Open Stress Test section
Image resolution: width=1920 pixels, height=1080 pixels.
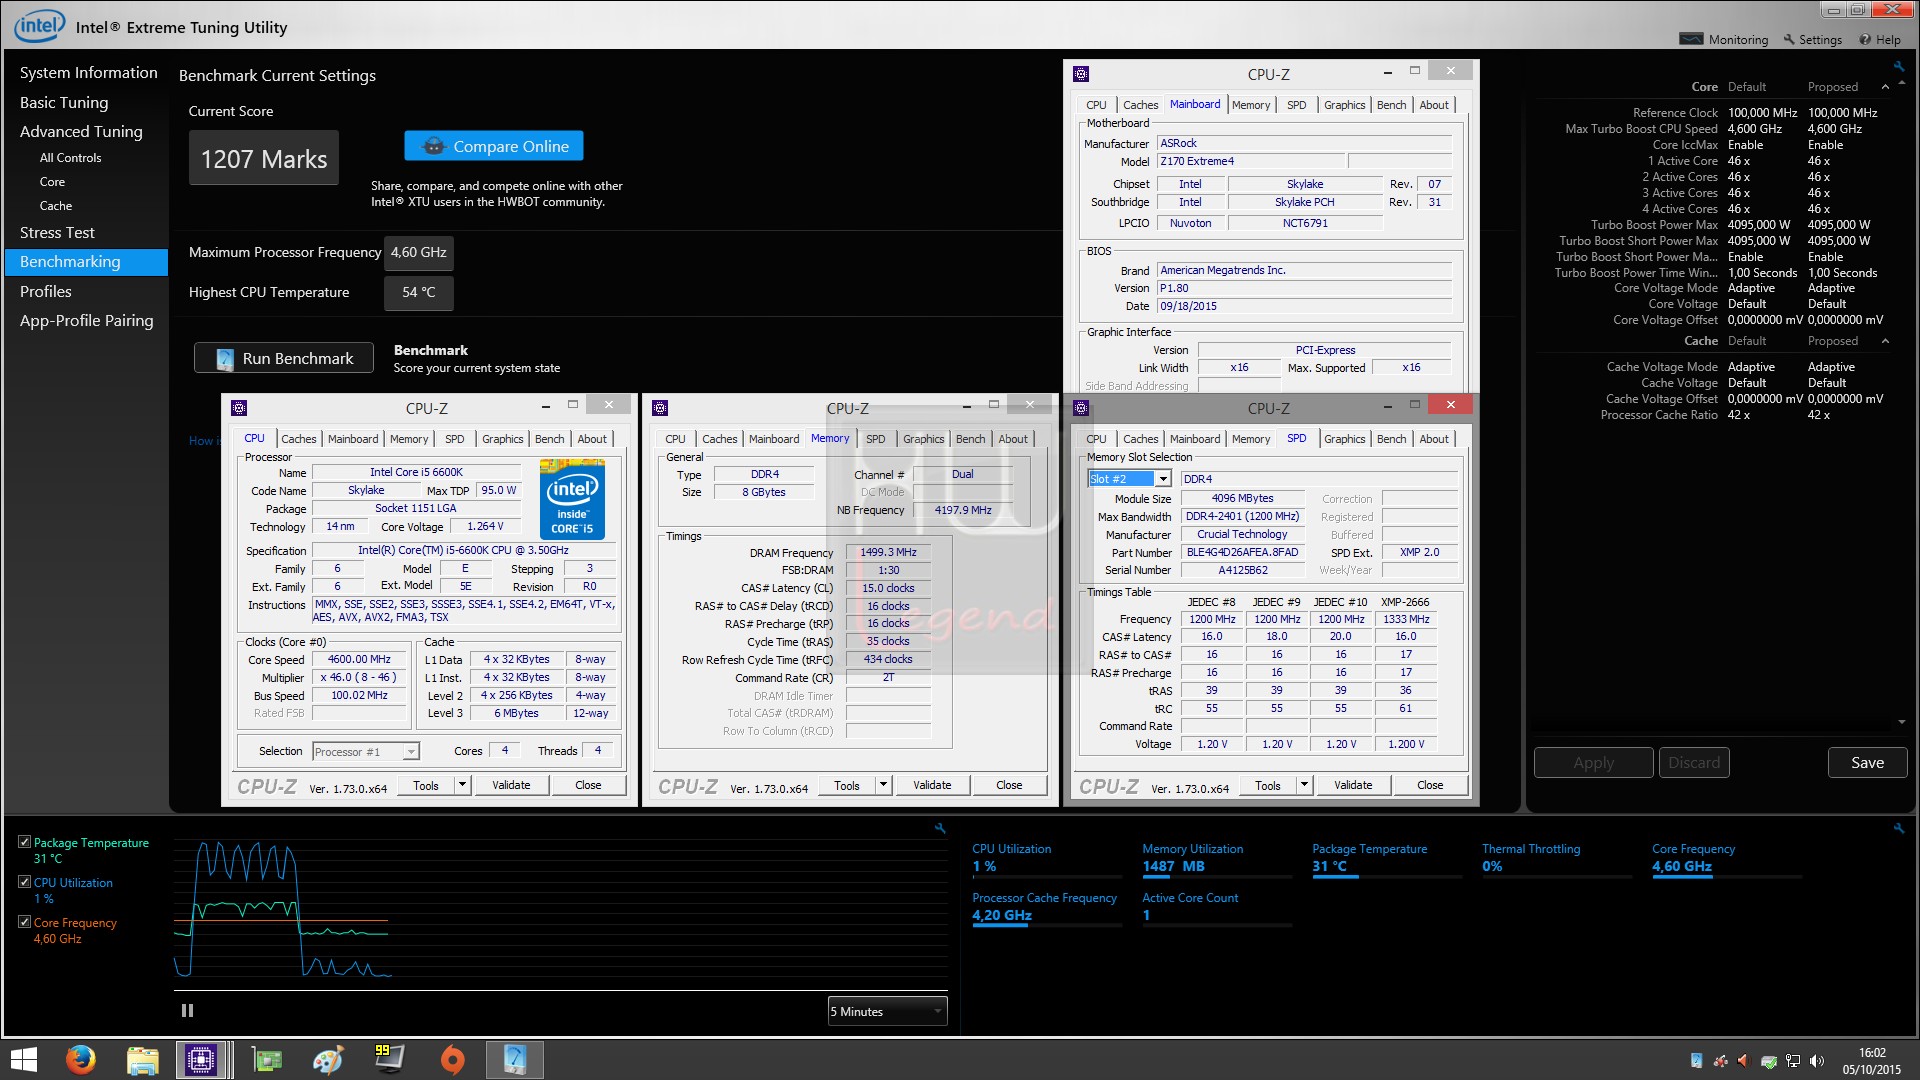pos(57,232)
